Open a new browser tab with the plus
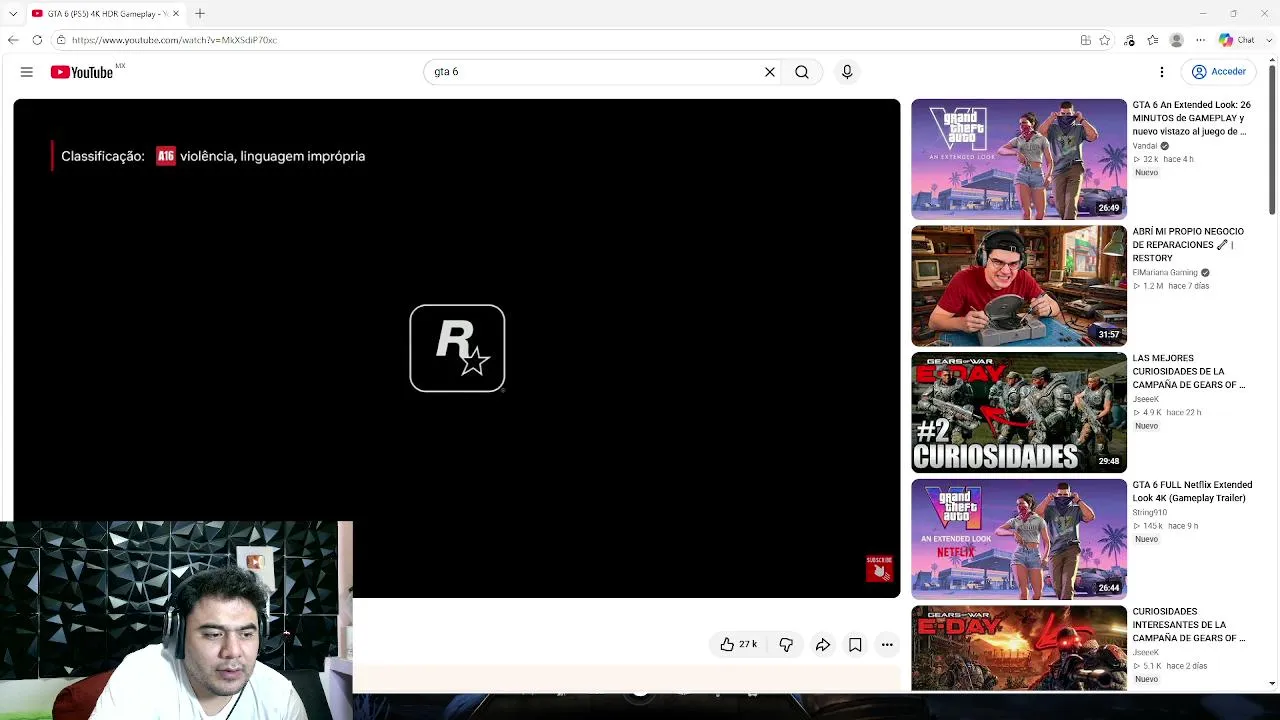1280x720 pixels. pyautogui.click(x=200, y=13)
